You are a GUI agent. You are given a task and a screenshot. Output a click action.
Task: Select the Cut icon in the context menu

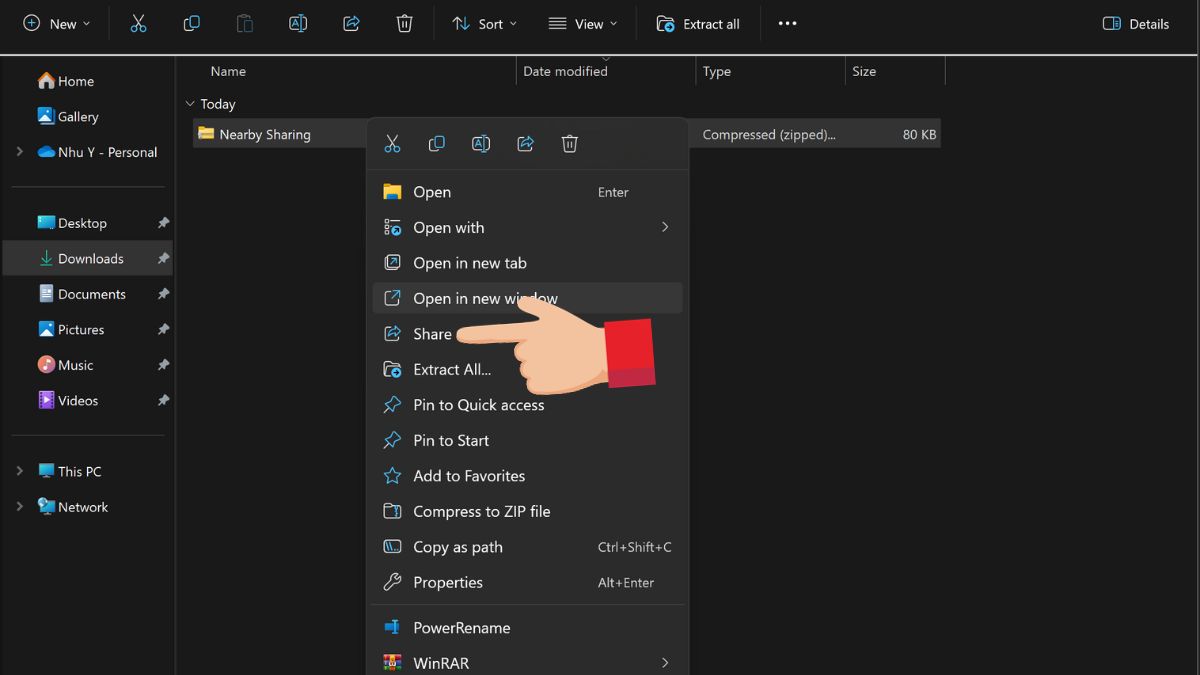[392, 143]
